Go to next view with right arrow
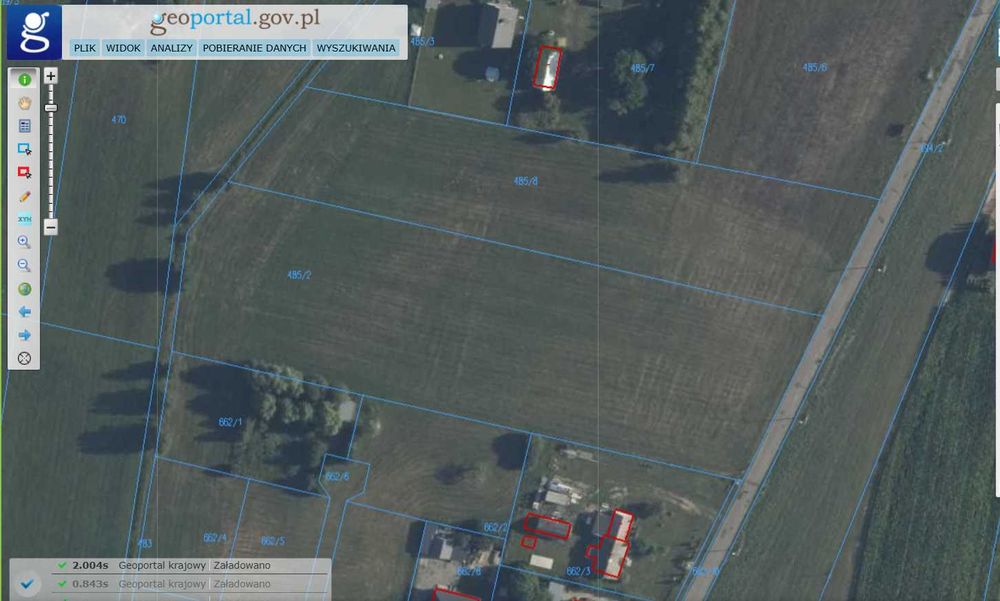This screenshot has height=601, width=1000. (x=24, y=335)
